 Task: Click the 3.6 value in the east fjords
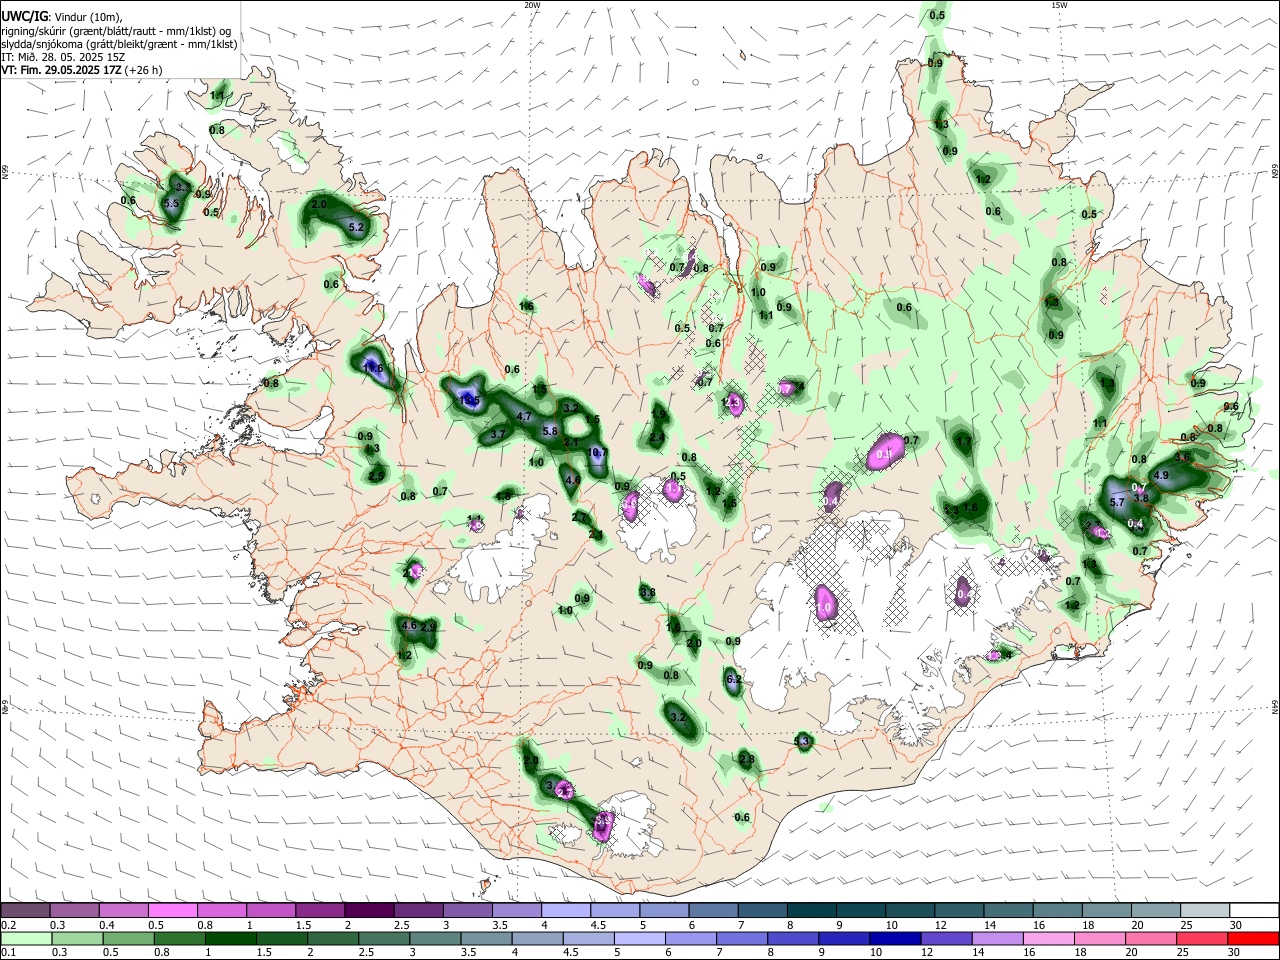1182,457
